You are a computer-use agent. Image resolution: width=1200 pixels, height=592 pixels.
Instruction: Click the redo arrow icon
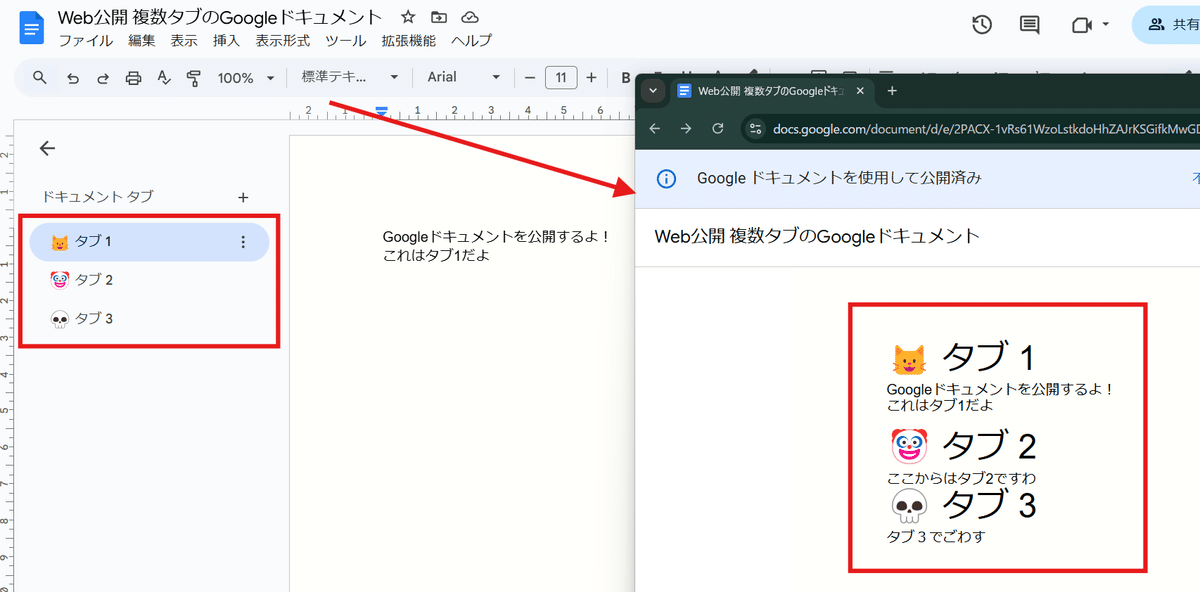click(x=102, y=78)
